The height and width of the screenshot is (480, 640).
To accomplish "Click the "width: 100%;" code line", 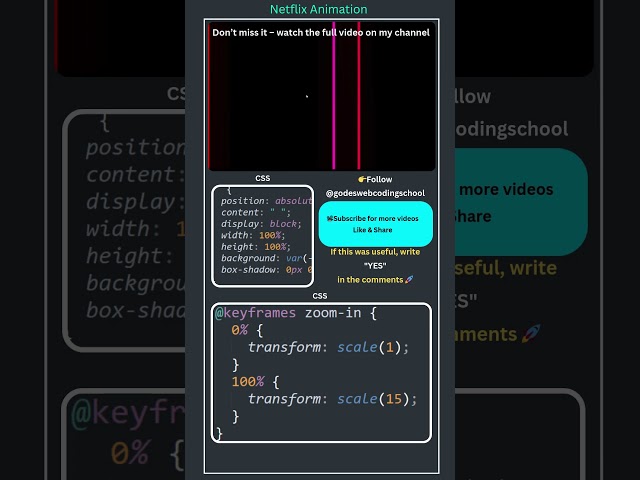I will point(253,235).
